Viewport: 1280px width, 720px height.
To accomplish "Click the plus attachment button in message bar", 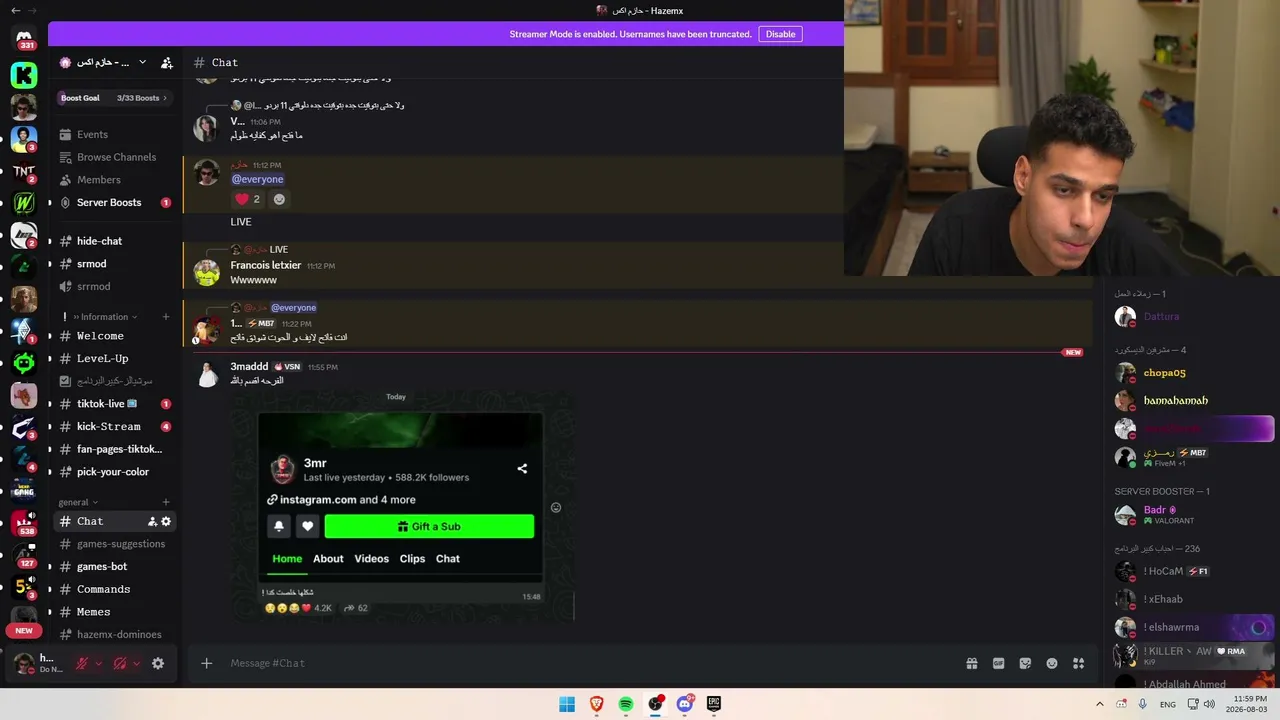I will click(x=207, y=663).
